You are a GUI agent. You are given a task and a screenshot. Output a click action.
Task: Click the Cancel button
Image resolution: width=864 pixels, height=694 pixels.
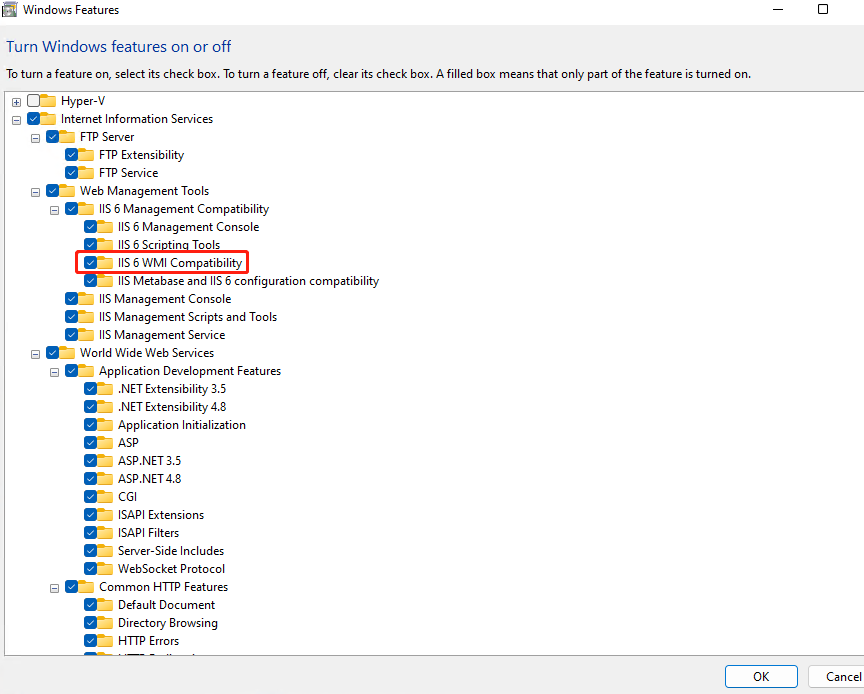837,676
